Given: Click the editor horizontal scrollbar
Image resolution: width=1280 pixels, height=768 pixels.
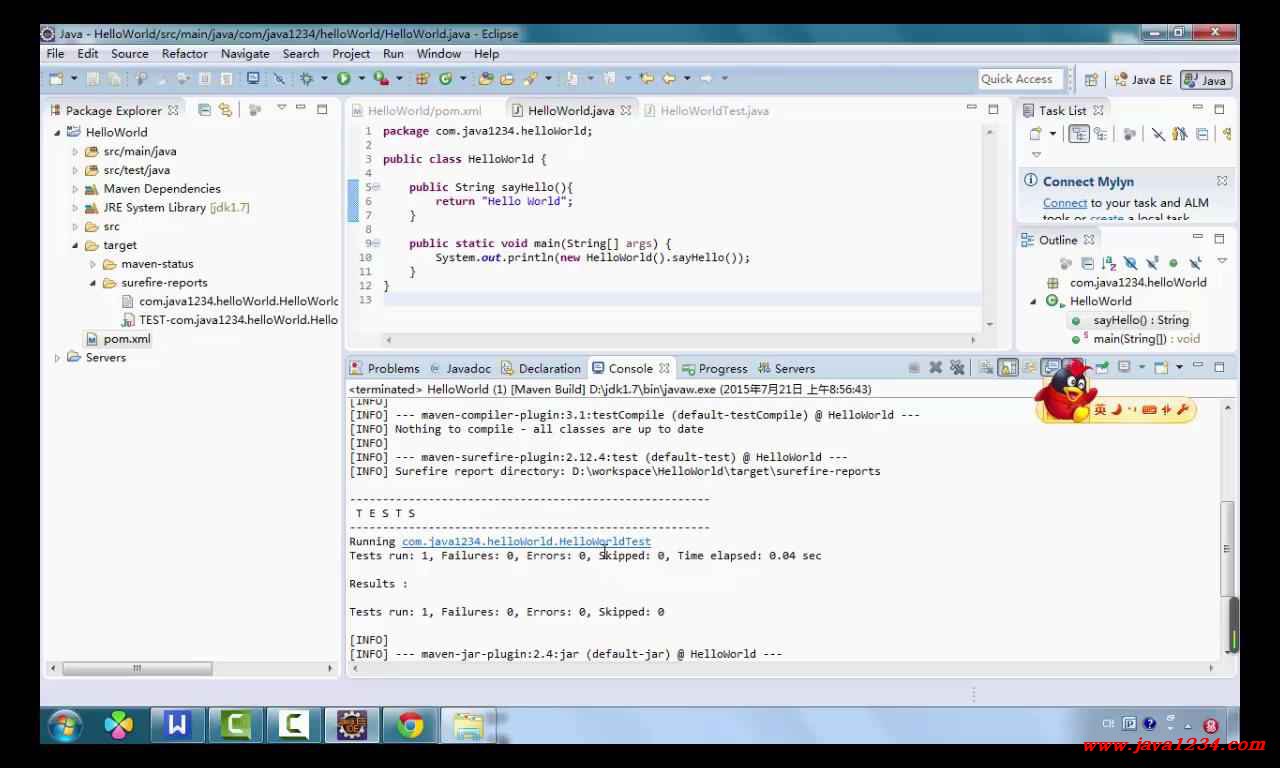Looking at the screenshot, I should [679, 340].
